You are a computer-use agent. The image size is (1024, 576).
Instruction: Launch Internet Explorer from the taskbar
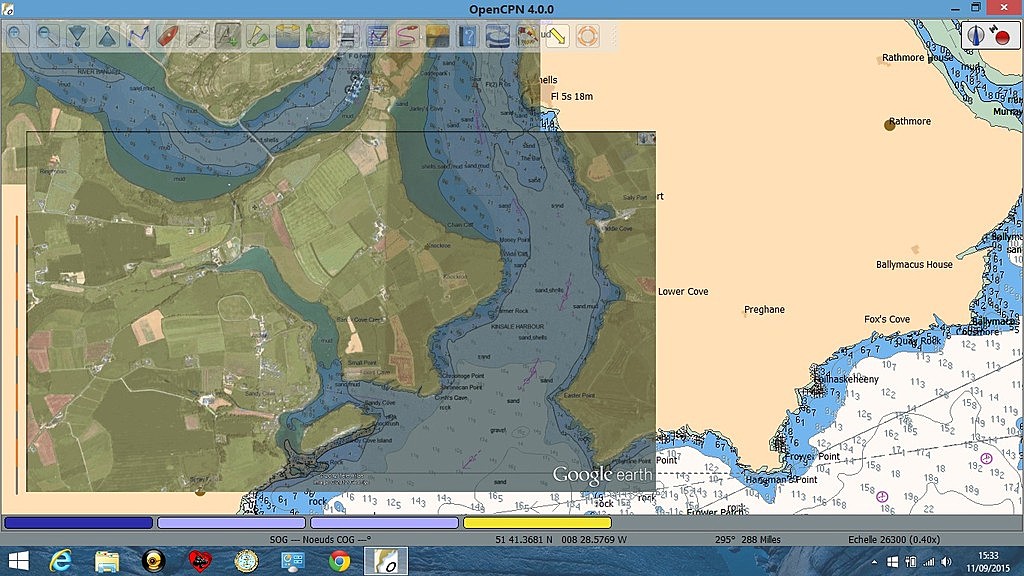[61, 561]
